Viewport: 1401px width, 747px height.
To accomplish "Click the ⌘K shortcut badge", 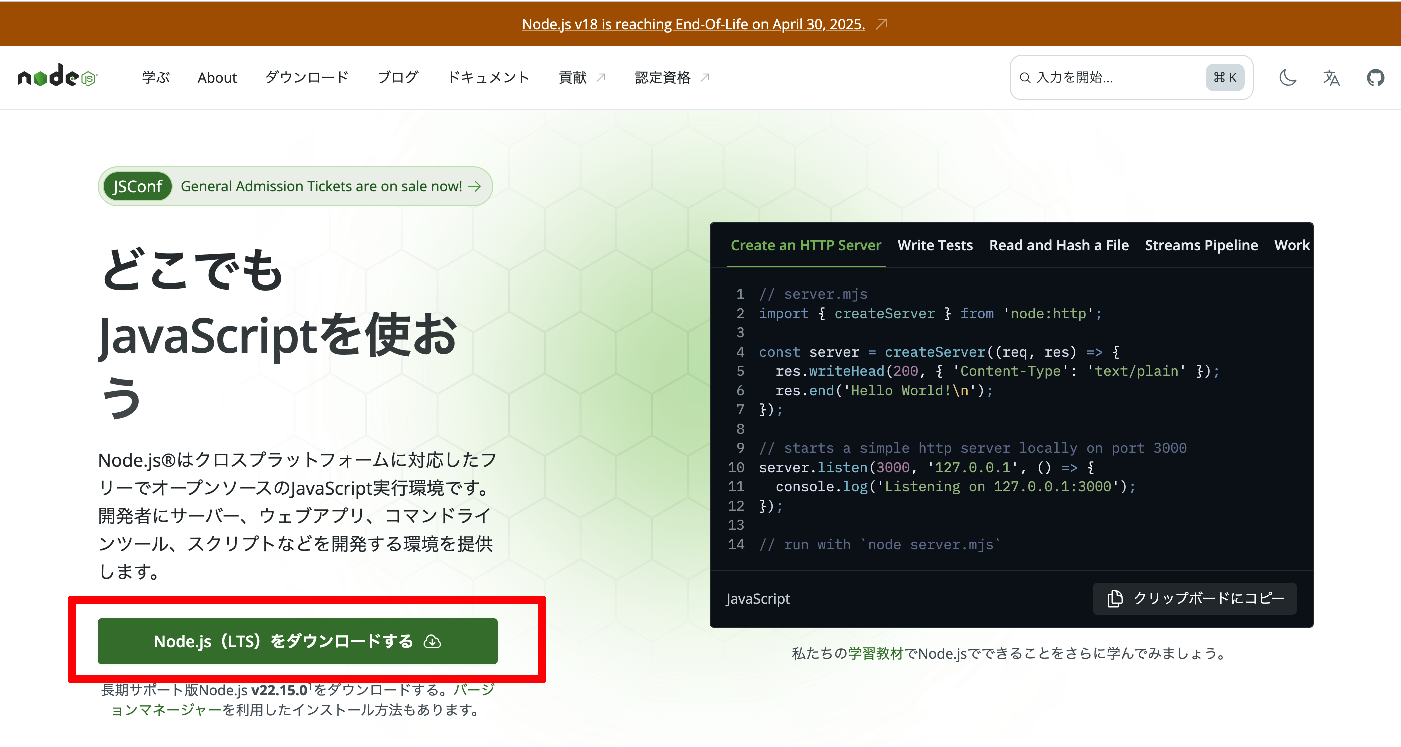I will pos(1225,78).
